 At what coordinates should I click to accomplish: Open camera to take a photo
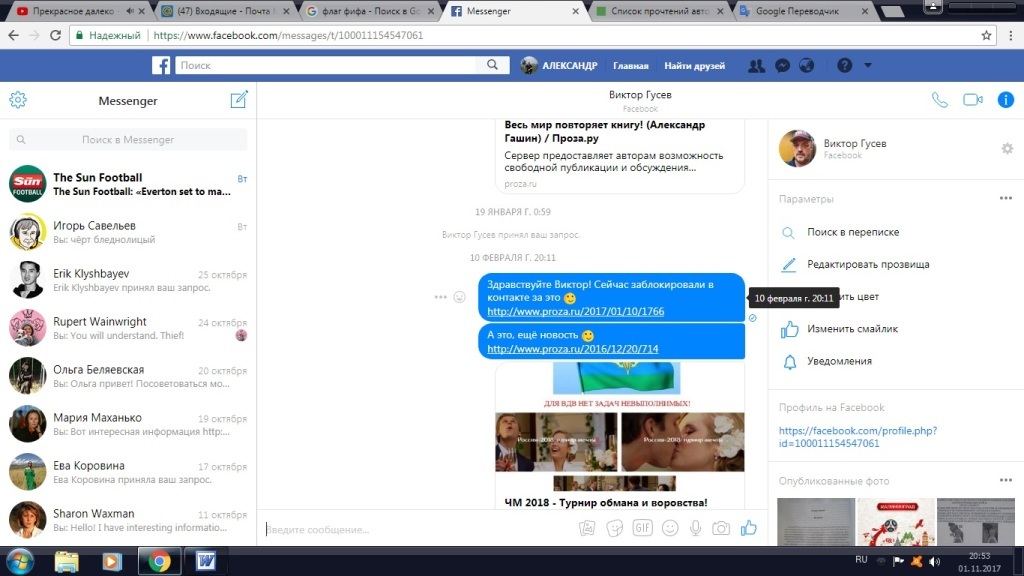pyautogui.click(x=721, y=528)
